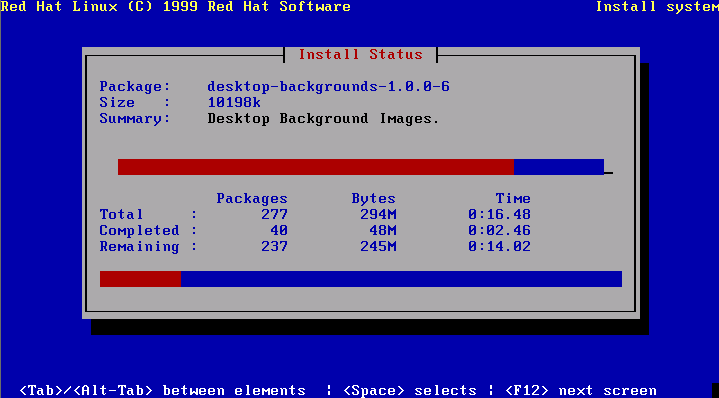Select the desktop-backgrounds-1.0.0-6 package name

coord(328,86)
